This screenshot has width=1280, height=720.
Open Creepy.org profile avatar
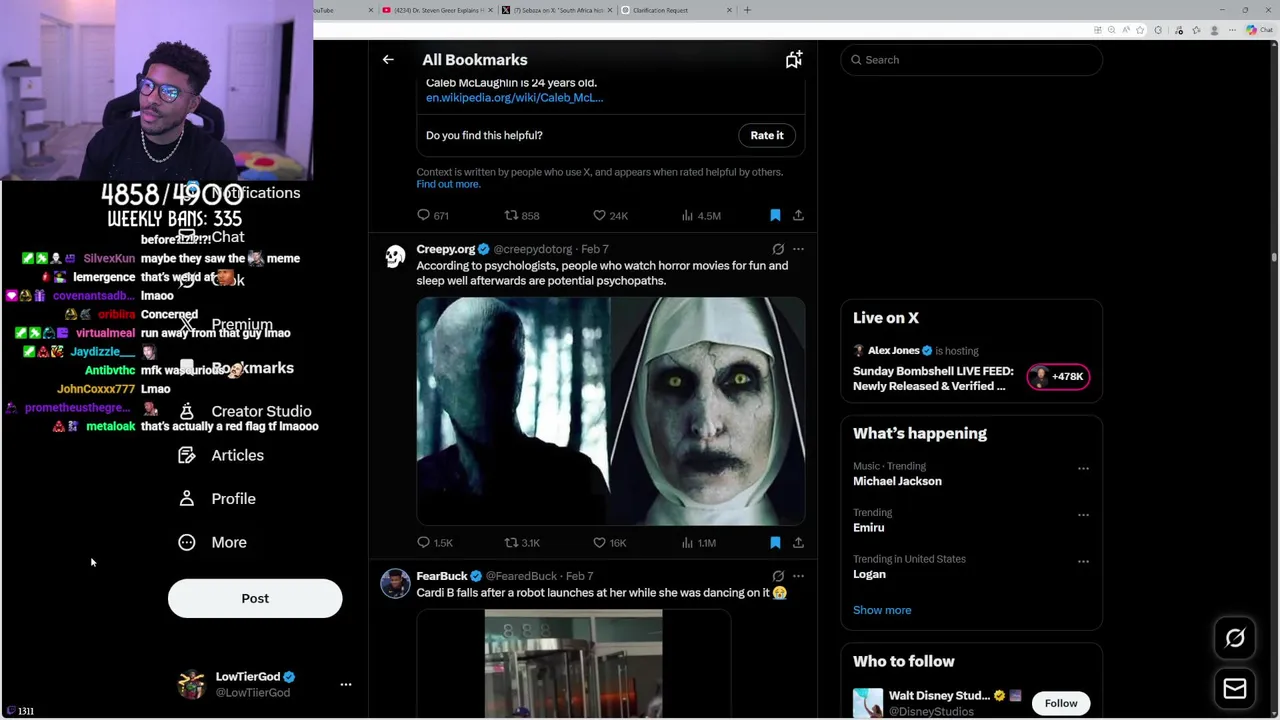tap(395, 257)
